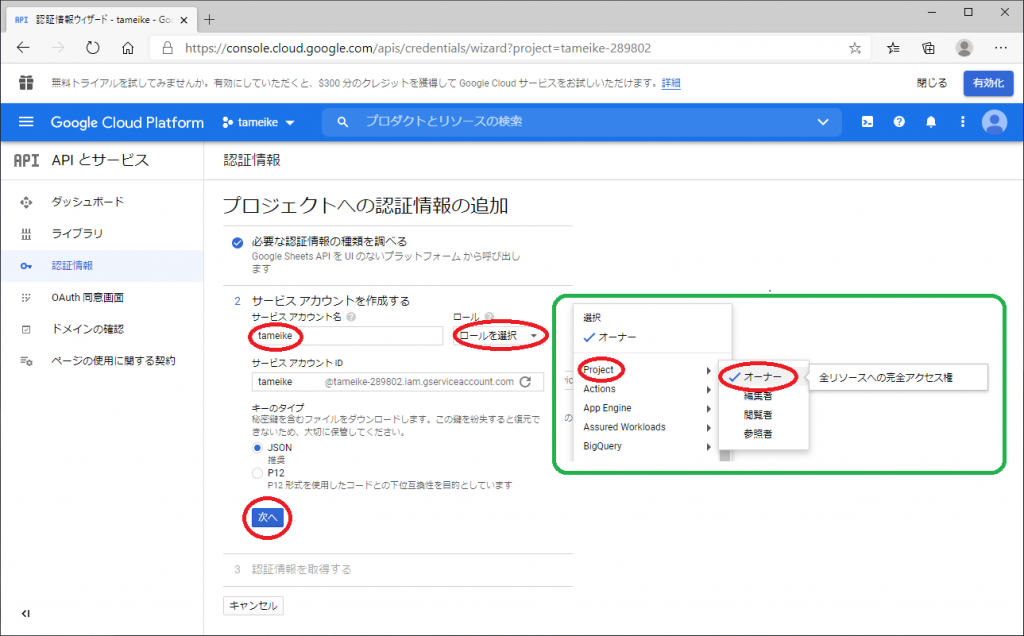
Task: Open the notifications bell icon
Action: pos(931,122)
